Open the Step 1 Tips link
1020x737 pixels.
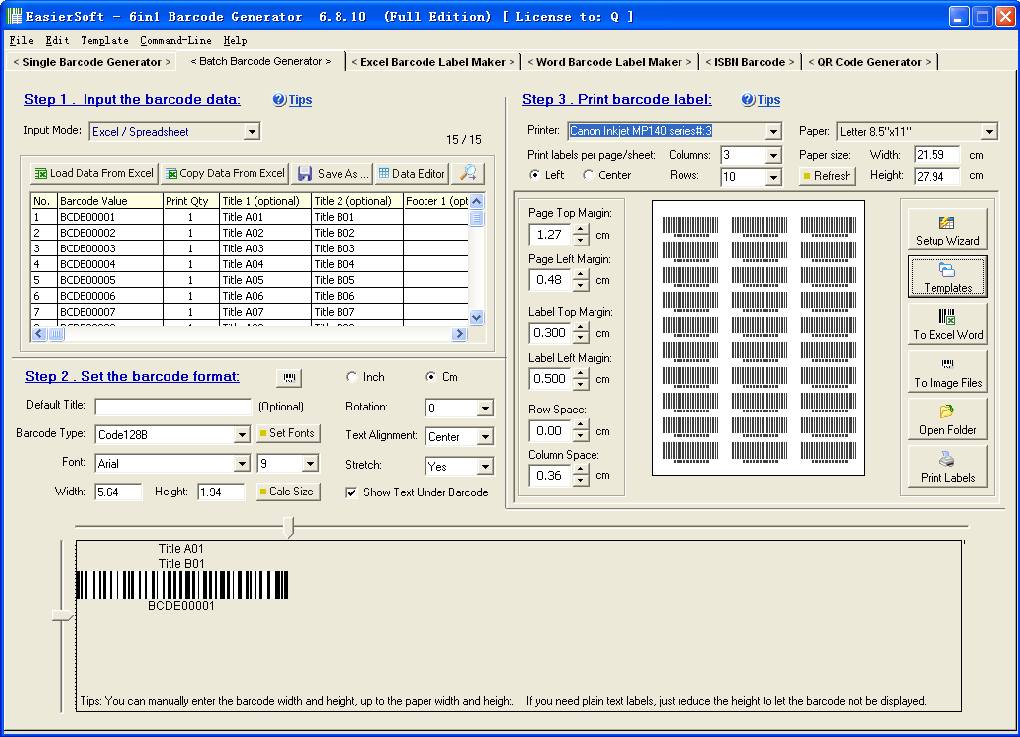coord(292,100)
